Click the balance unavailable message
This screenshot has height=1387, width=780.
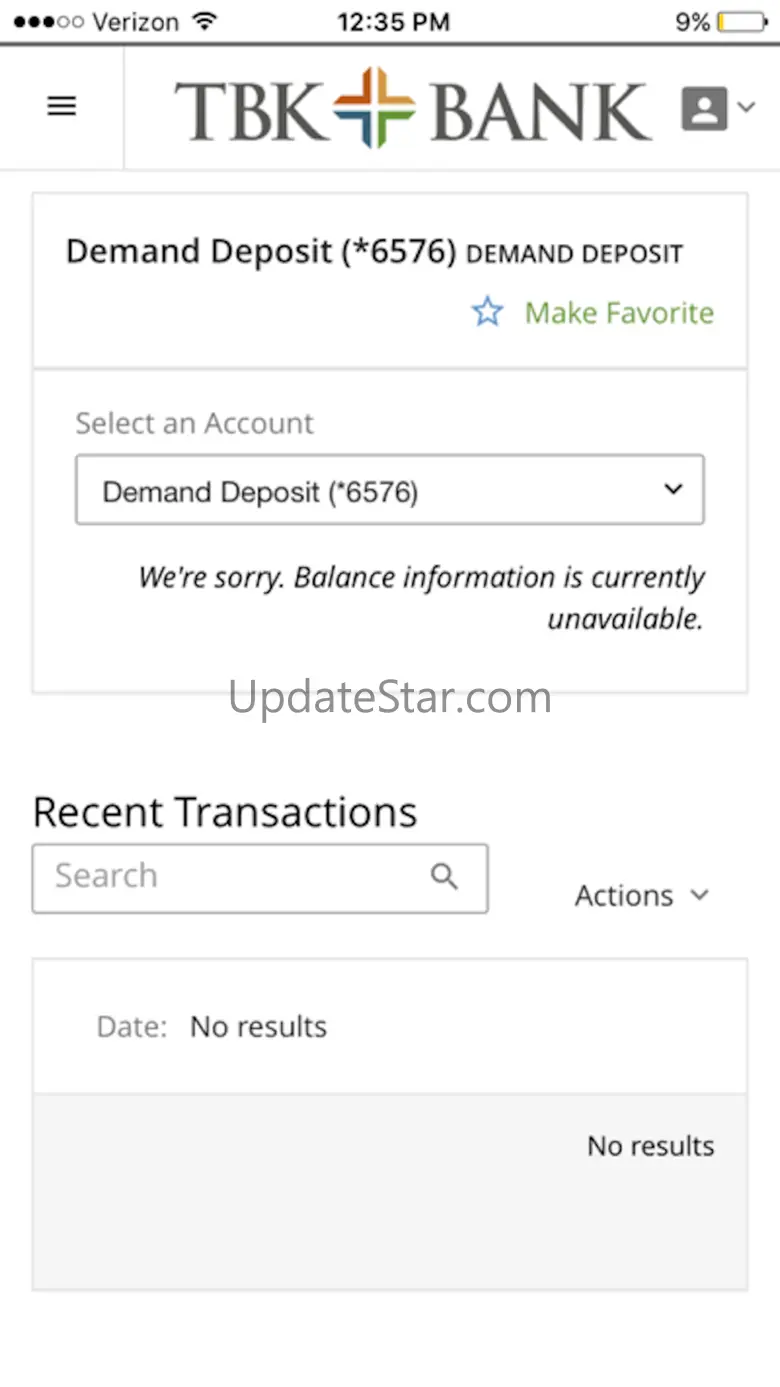pos(421,597)
